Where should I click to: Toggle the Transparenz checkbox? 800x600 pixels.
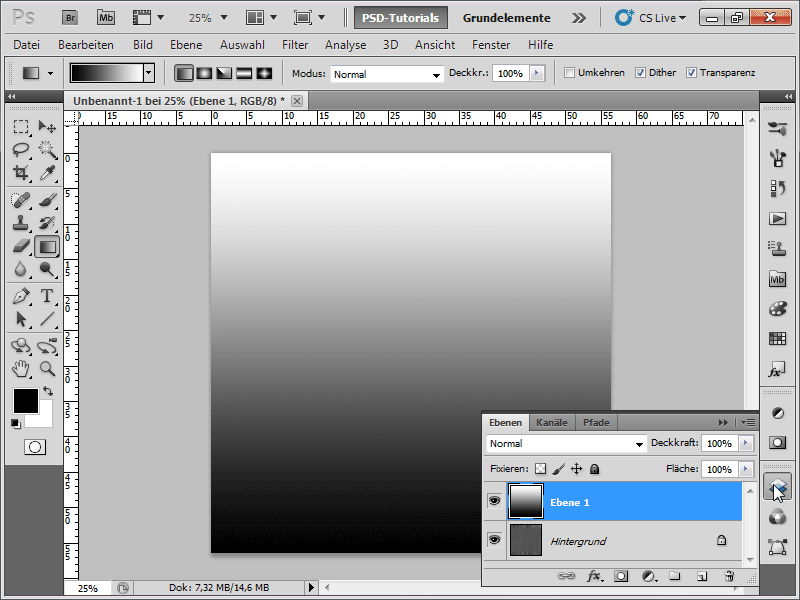click(691, 72)
